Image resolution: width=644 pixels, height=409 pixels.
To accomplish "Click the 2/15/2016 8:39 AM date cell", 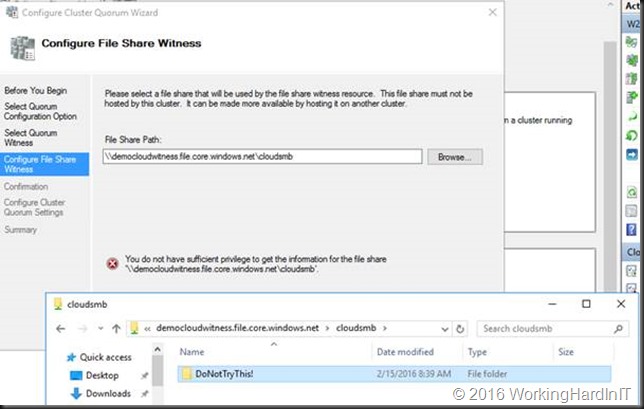I will point(414,374).
